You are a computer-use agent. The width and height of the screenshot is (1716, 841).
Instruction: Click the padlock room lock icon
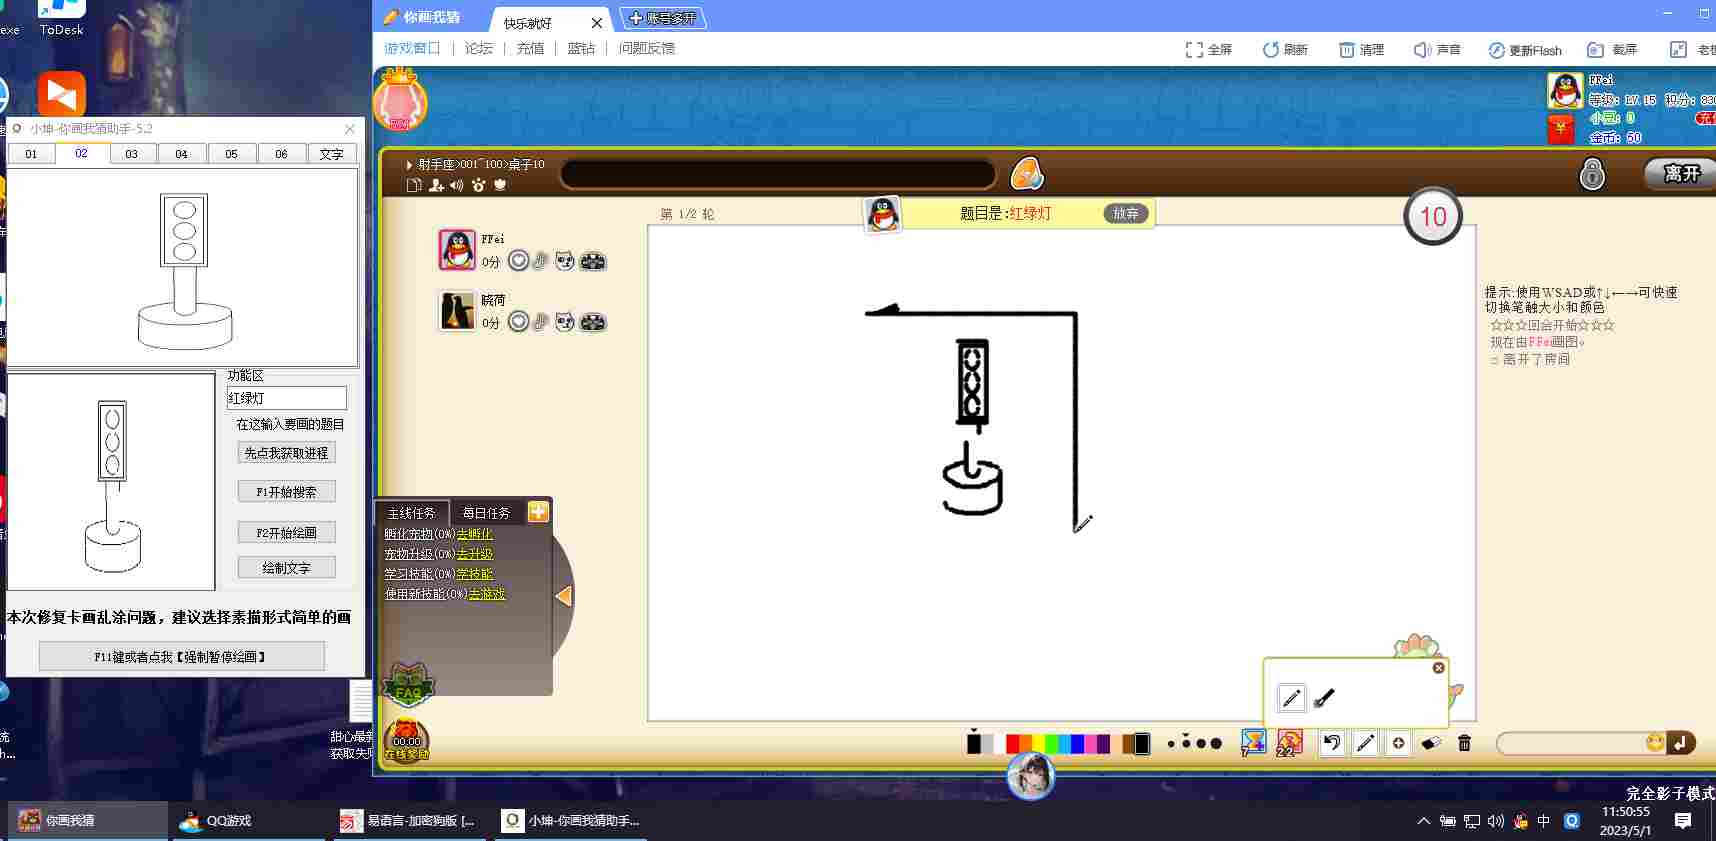coord(1592,174)
